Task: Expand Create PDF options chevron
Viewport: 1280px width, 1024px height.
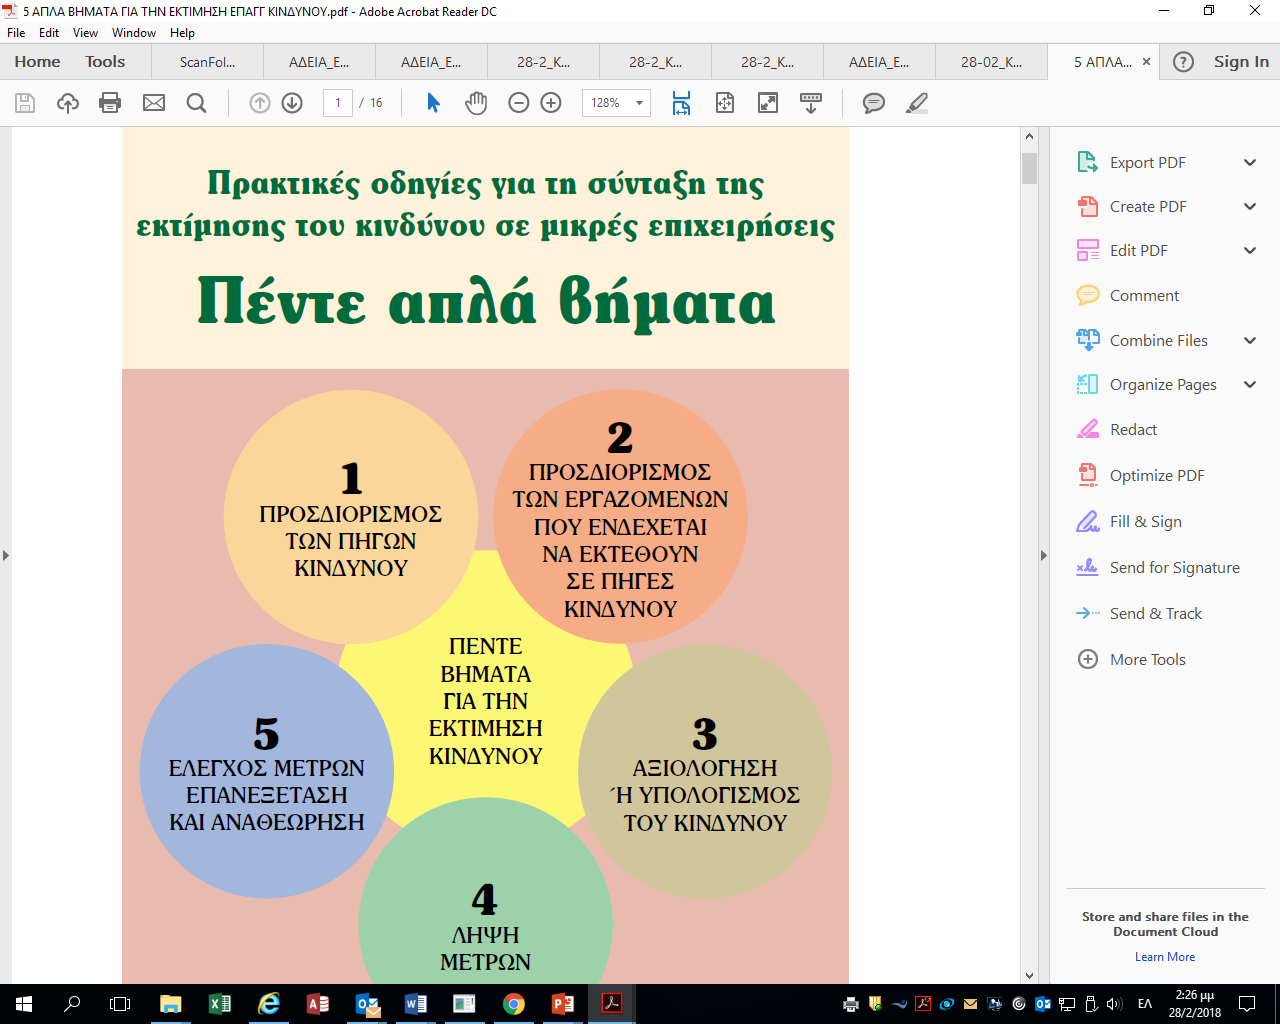Action: pos(1250,206)
